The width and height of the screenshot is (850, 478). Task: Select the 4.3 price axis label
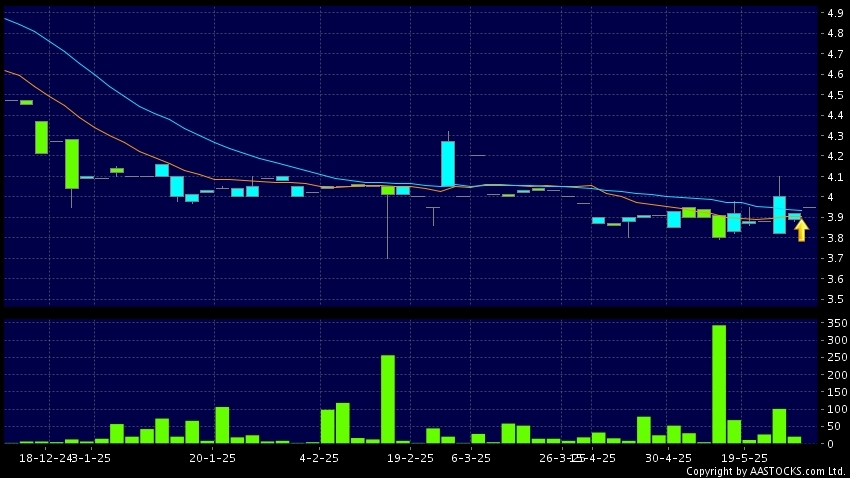tap(835, 136)
